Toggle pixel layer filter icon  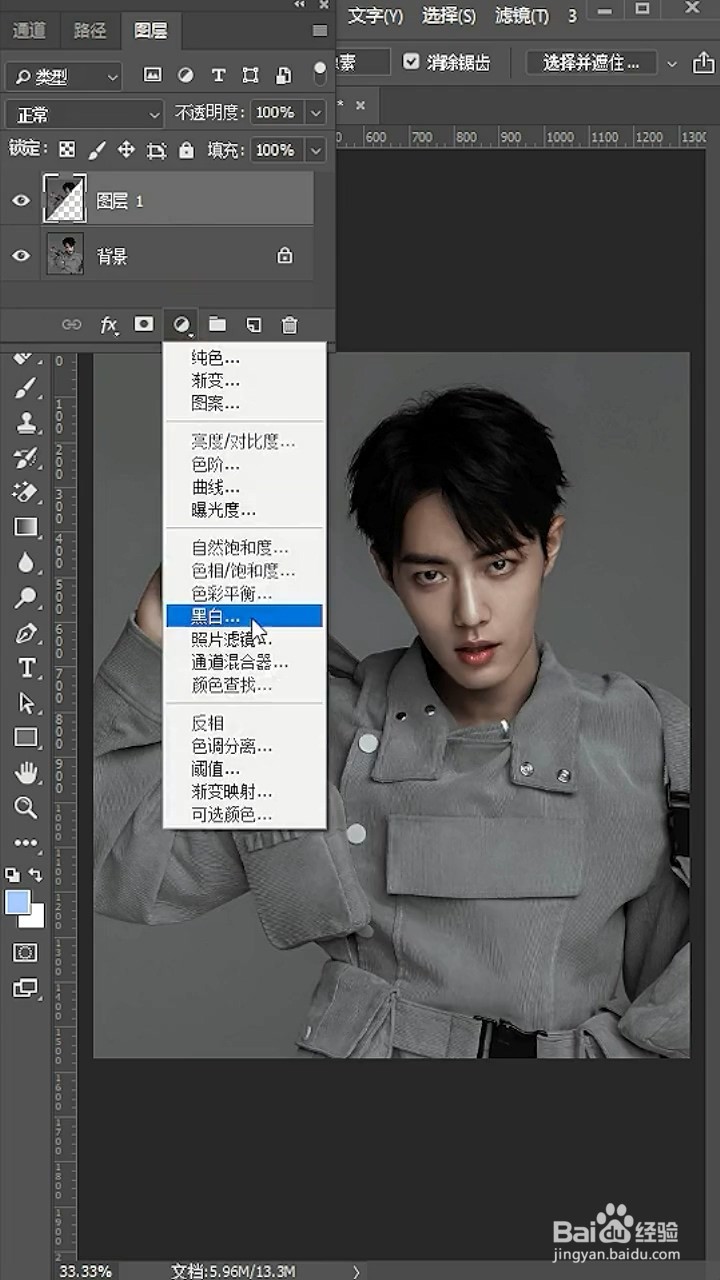[x=152, y=75]
